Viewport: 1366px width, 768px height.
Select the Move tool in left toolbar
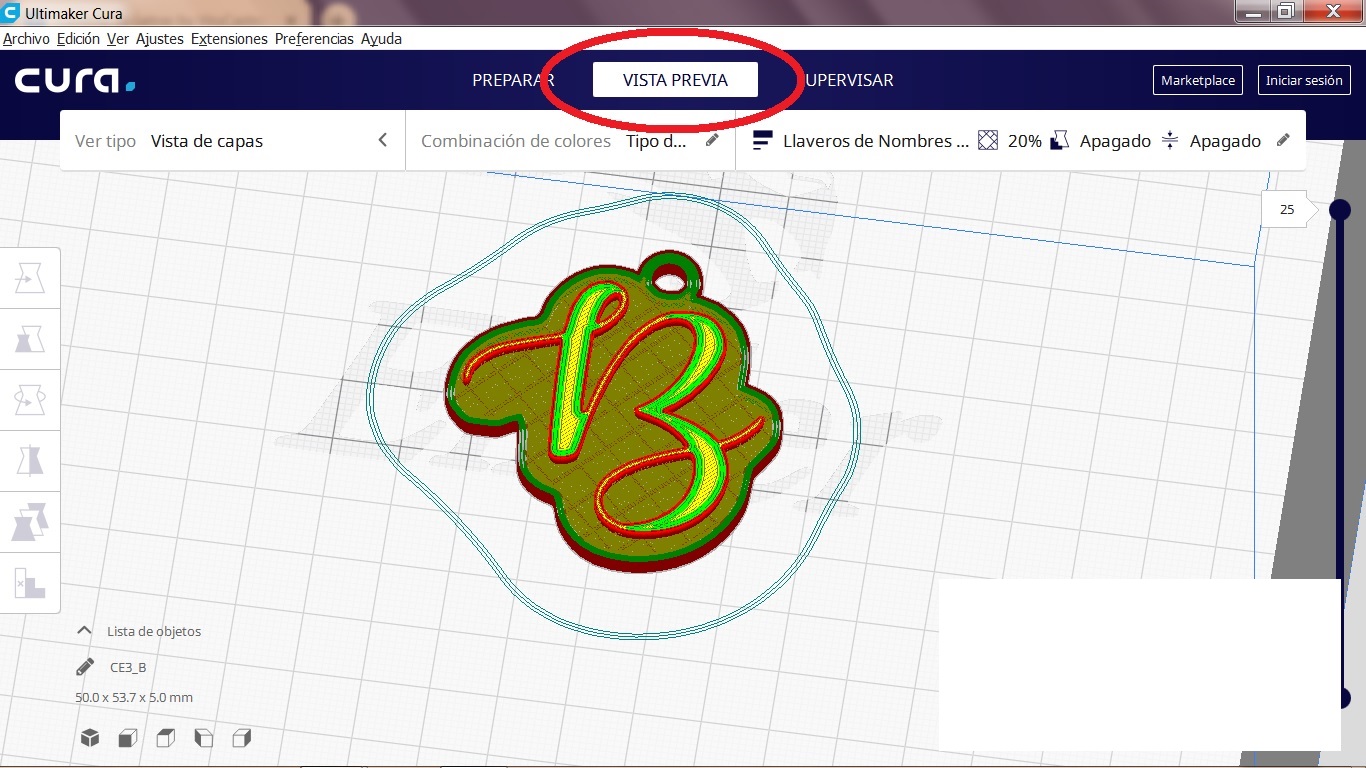[30, 279]
